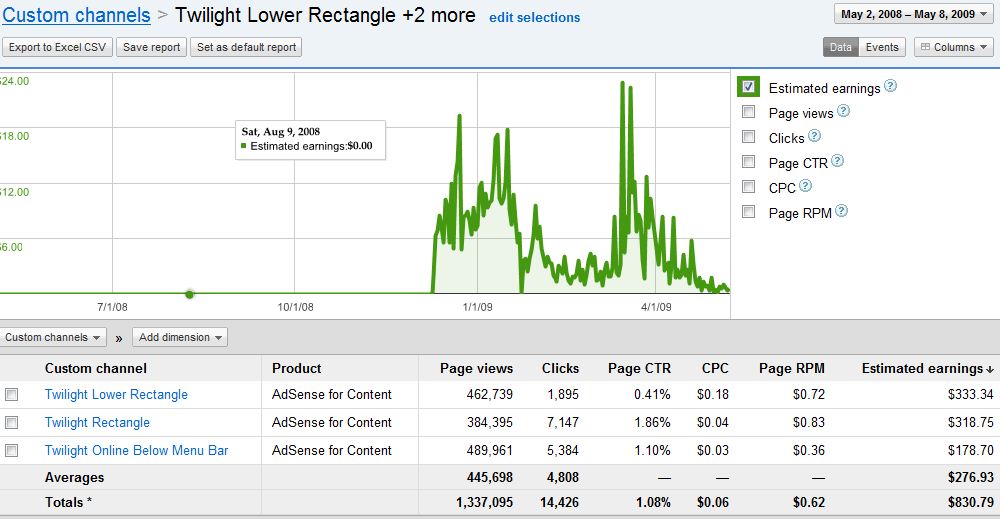This screenshot has width=1000, height=519.
Task: Click the 10/1/08 date label on chart
Action: (295, 307)
